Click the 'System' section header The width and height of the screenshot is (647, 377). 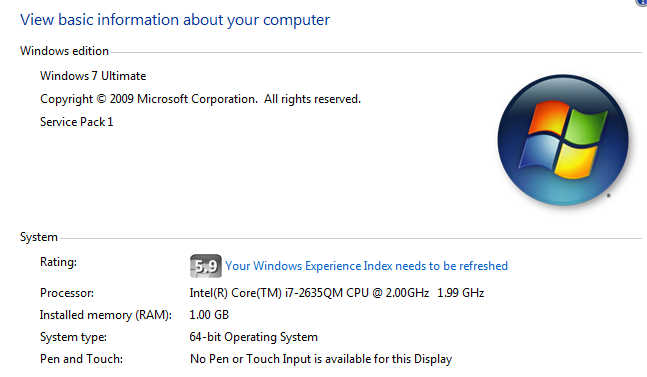click(x=39, y=237)
